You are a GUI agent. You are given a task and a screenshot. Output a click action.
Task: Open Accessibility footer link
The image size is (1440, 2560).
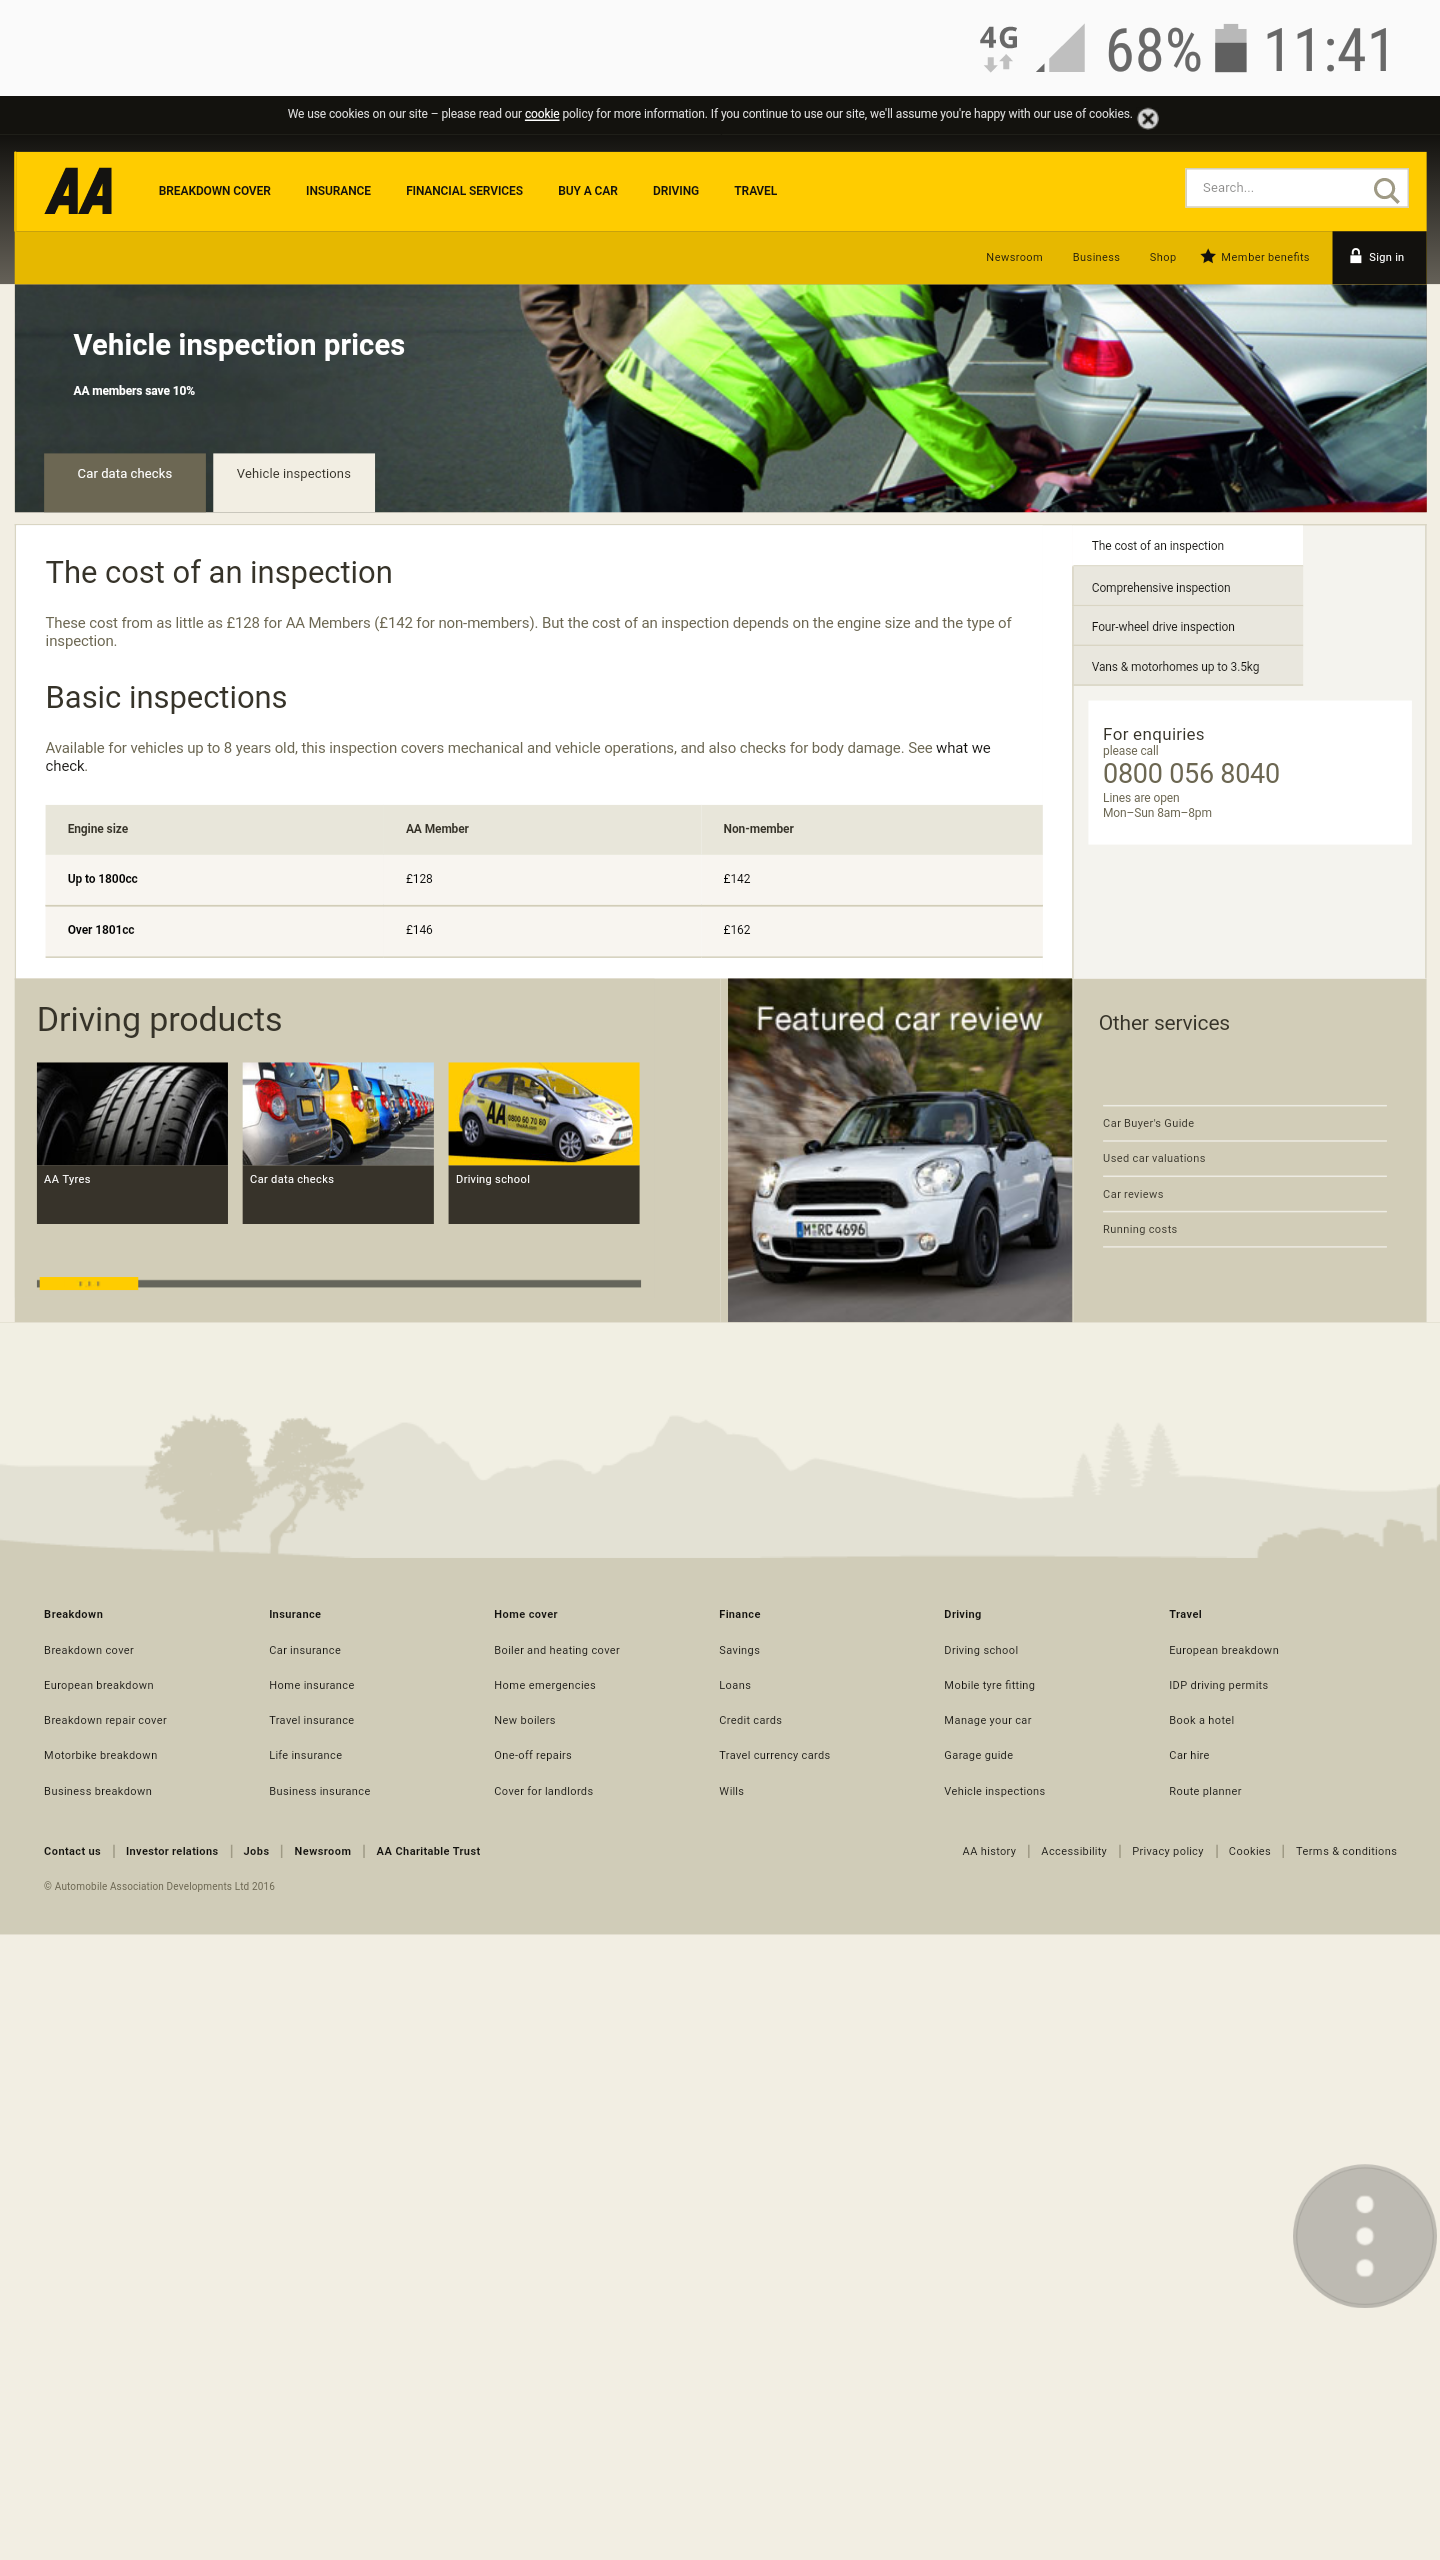(x=1074, y=1852)
